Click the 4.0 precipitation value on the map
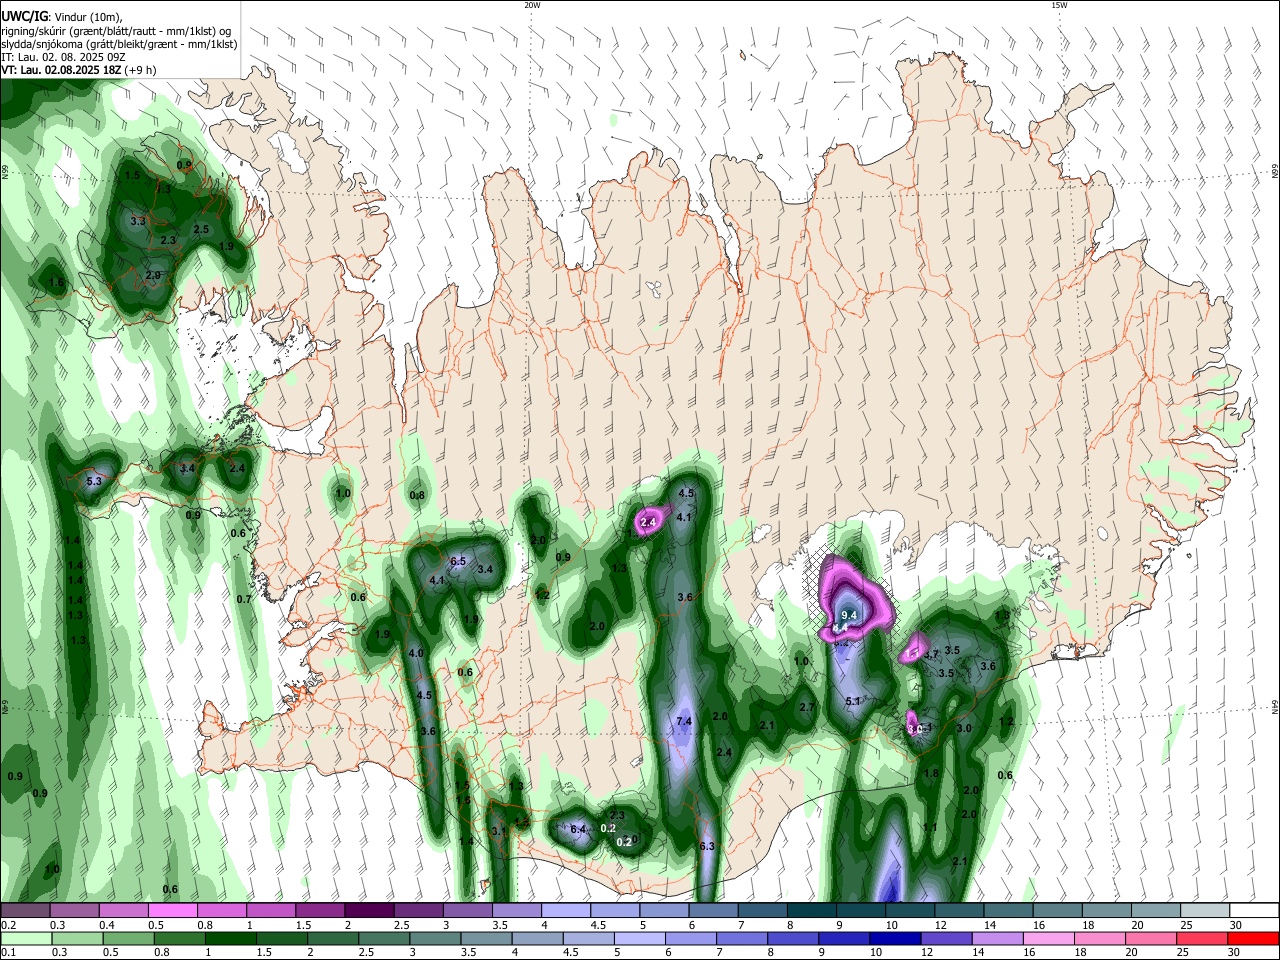Viewport: 1280px width, 960px height. 417,653
